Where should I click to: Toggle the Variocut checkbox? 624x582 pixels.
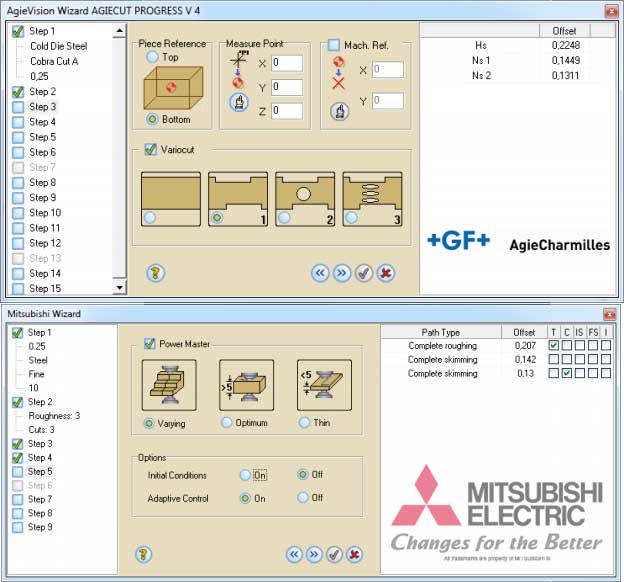[x=150, y=150]
